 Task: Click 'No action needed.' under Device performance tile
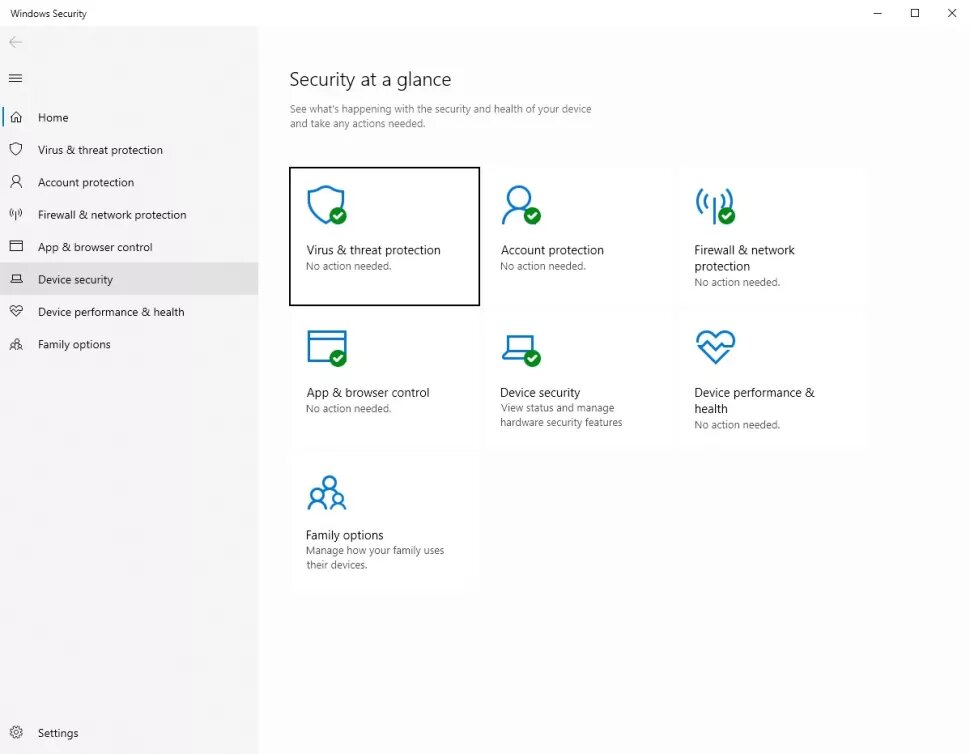click(737, 424)
